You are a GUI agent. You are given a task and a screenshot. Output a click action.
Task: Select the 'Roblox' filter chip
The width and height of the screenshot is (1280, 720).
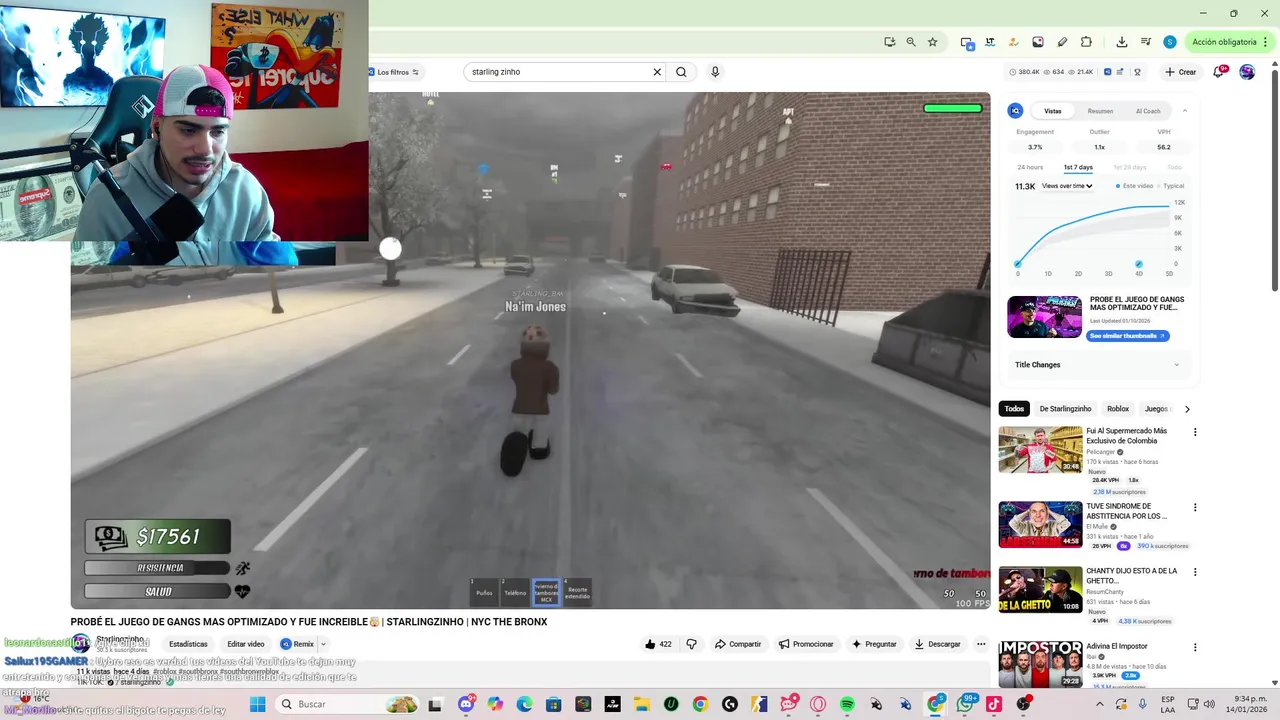[x=1118, y=409]
